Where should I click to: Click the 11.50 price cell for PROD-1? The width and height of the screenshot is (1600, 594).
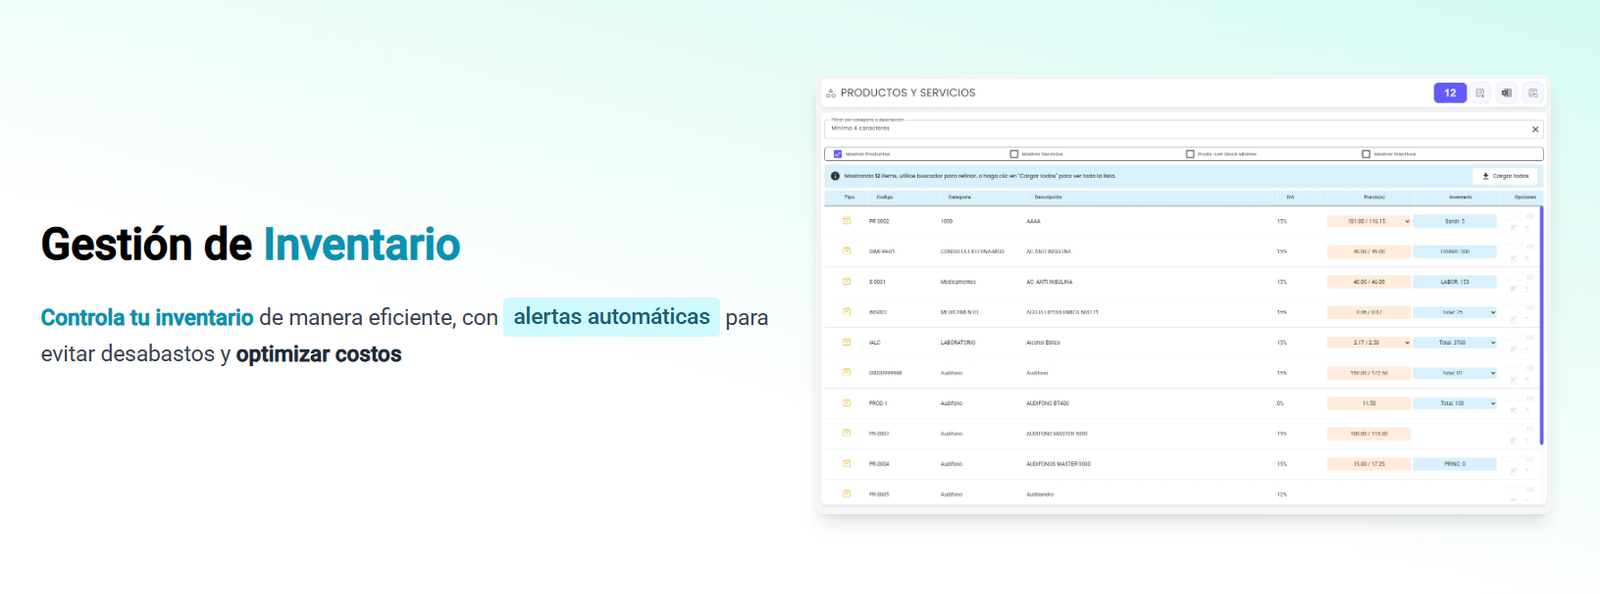[1369, 403]
